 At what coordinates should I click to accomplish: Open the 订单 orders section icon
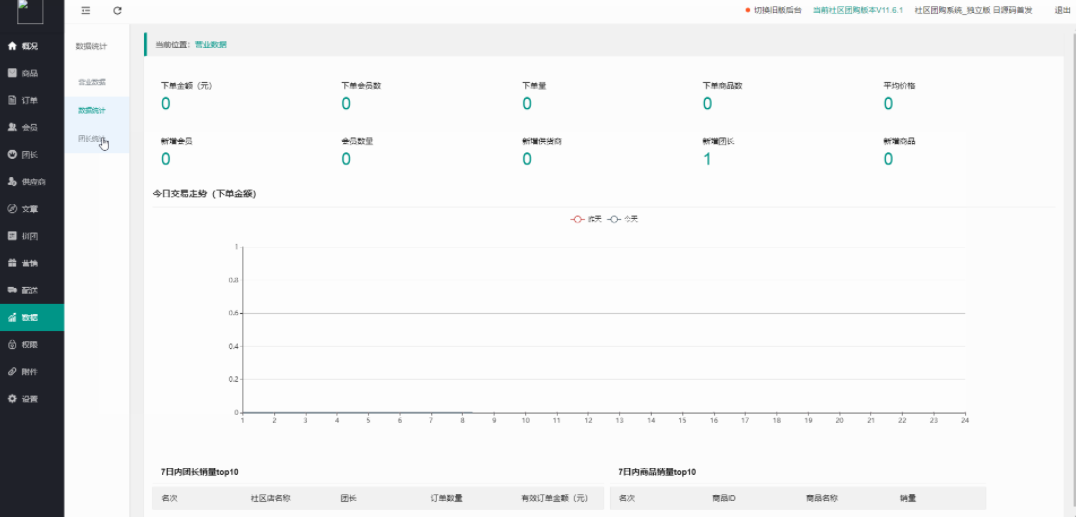click(x=12, y=100)
